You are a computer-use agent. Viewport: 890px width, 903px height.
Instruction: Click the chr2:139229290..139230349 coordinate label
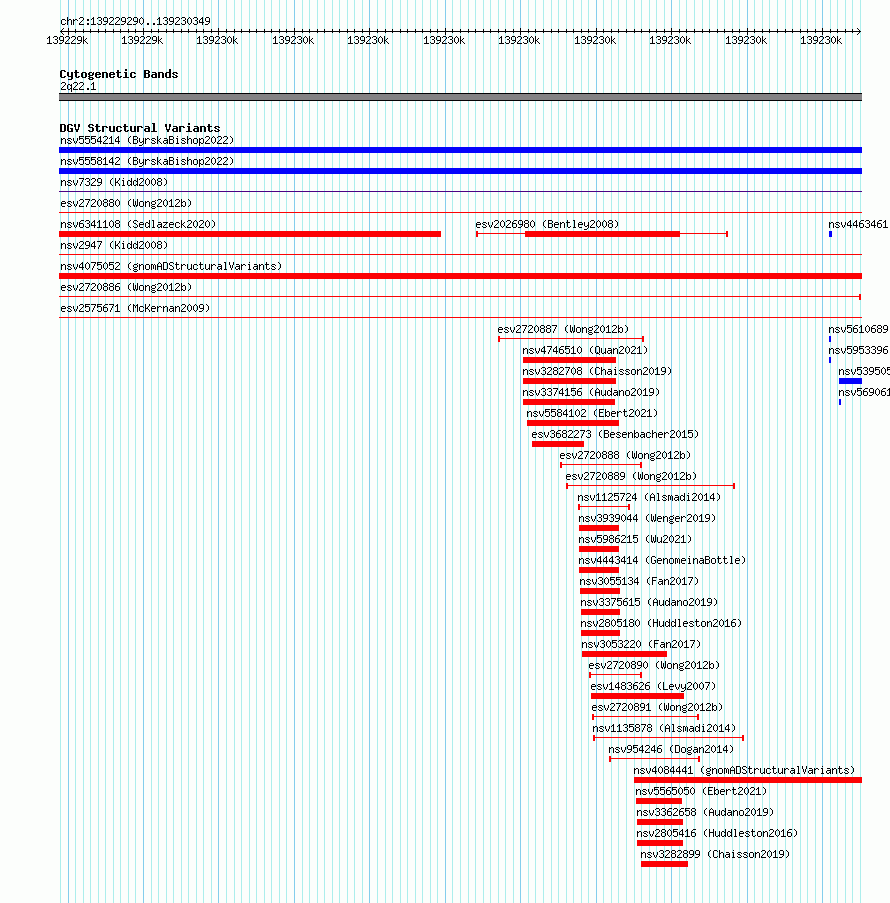click(135, 21)
